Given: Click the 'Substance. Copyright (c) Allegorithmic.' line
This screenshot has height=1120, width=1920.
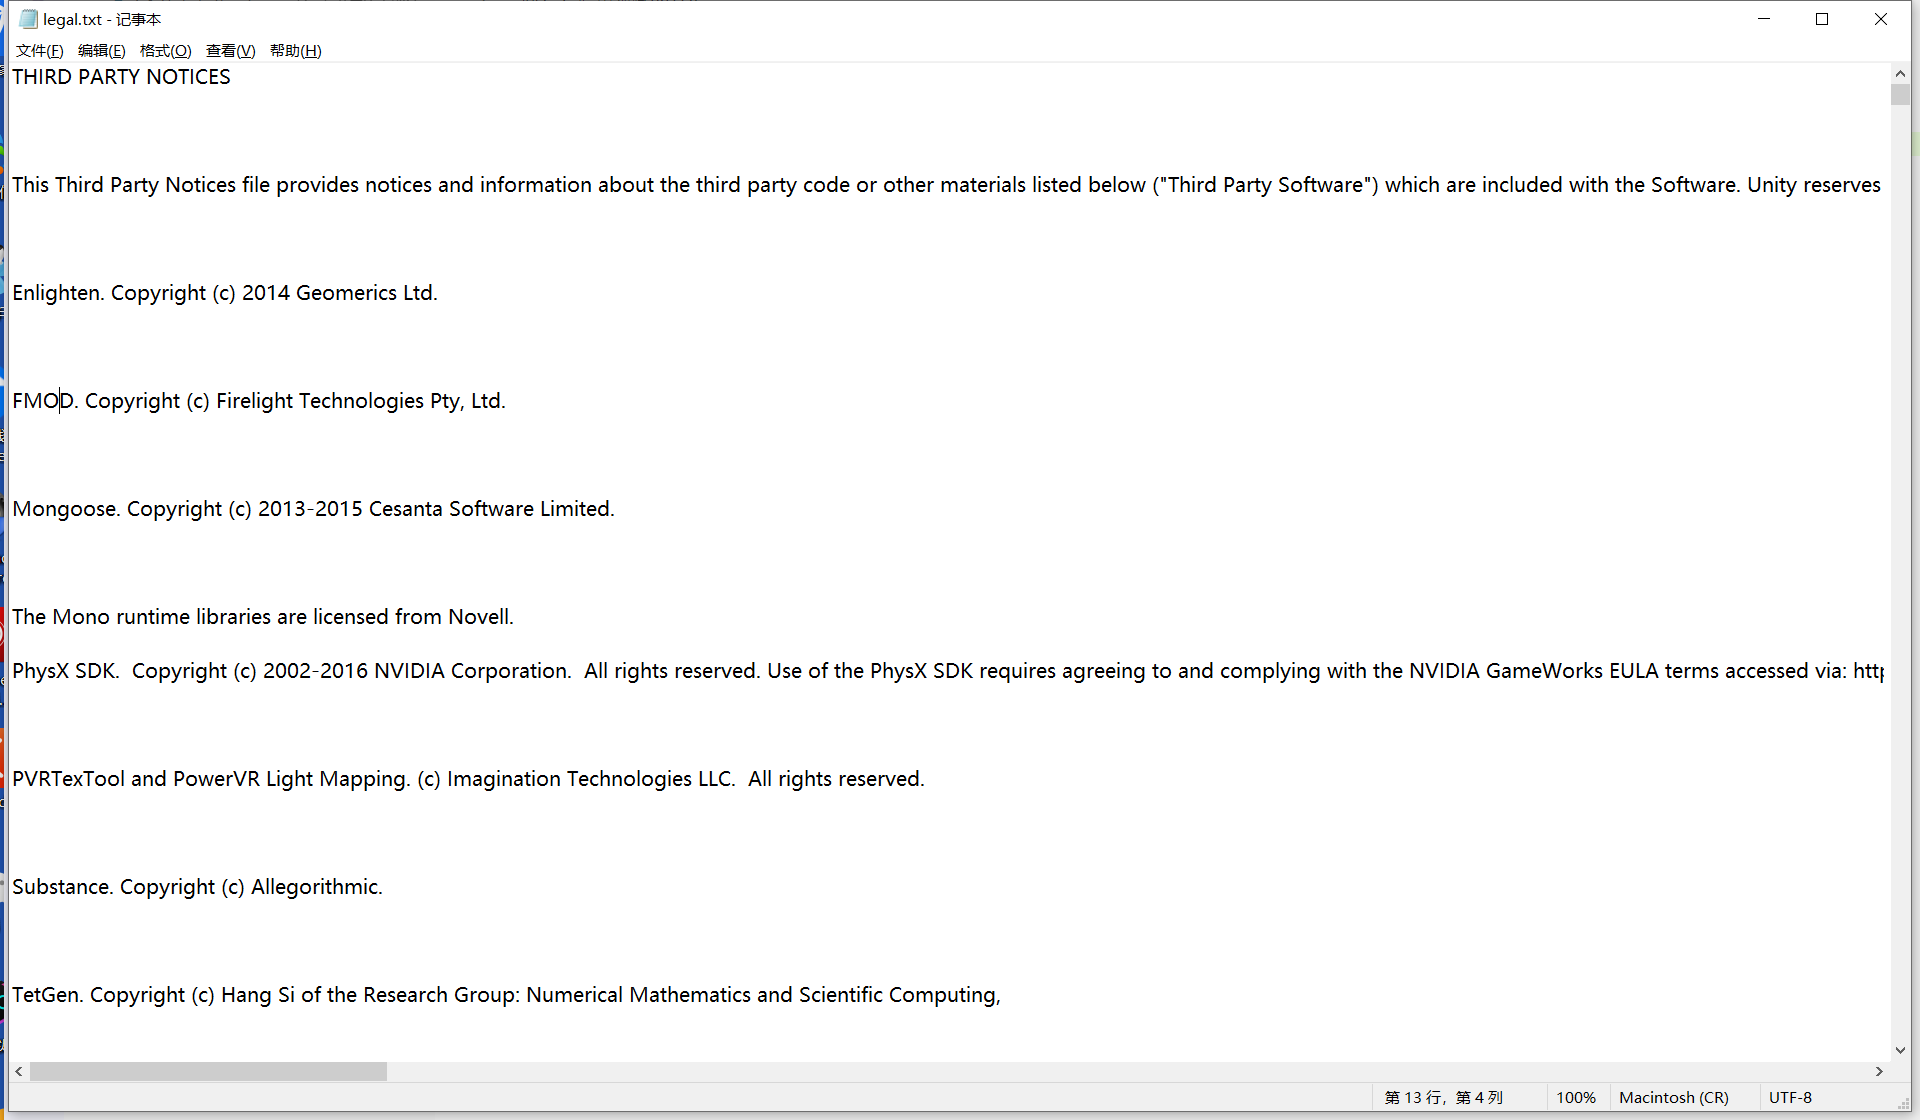Looking at the screenshot, I should (197, 887).
